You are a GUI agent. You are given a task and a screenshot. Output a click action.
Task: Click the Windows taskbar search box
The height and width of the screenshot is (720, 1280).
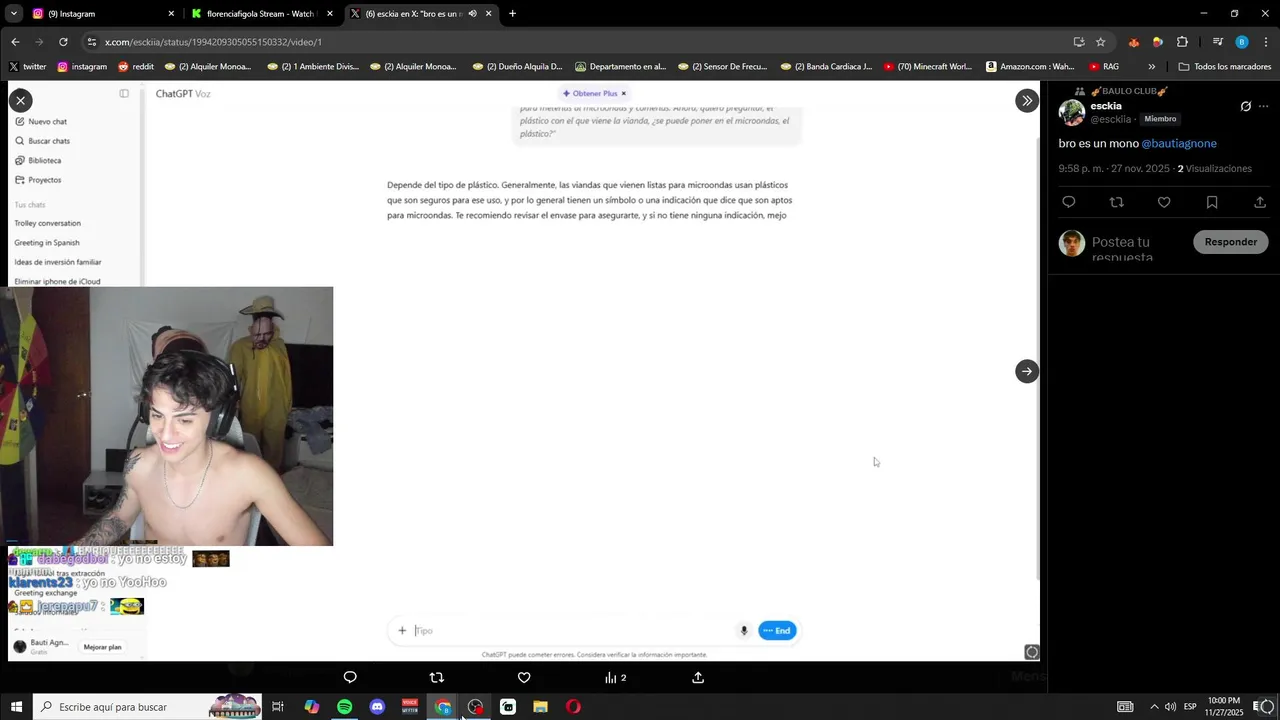pyautogui.click(x=147, y=707)
